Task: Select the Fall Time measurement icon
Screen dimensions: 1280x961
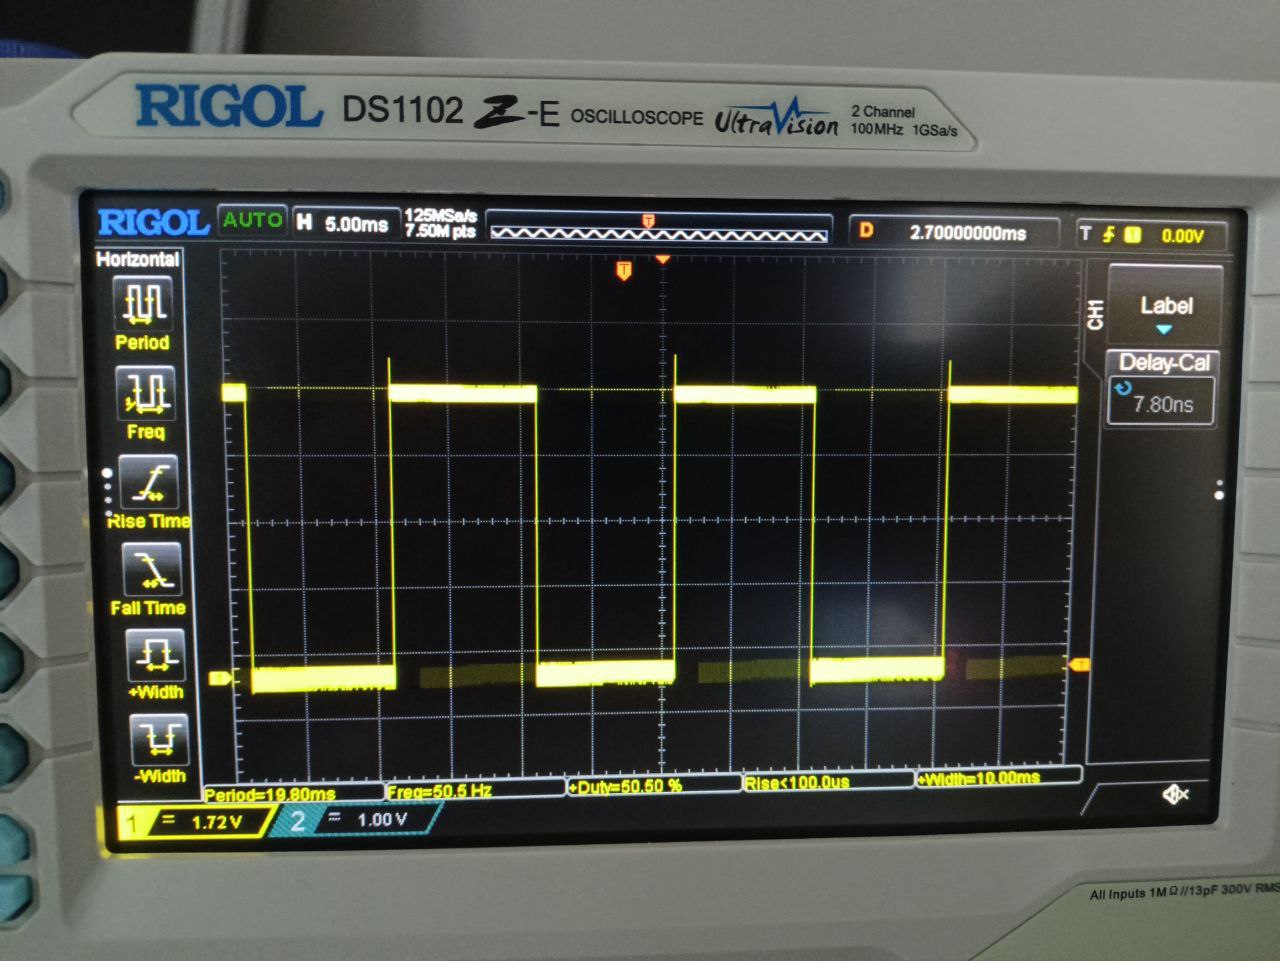Action: (151, 570)
